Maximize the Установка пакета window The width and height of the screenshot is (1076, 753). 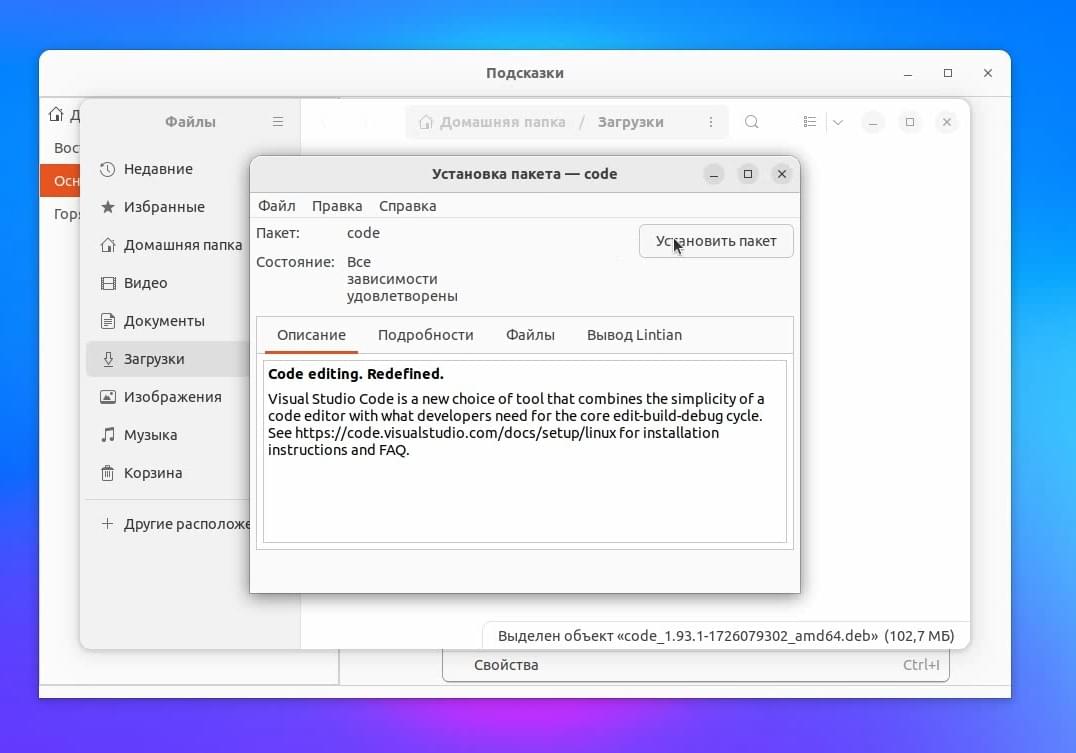[748, 174]
